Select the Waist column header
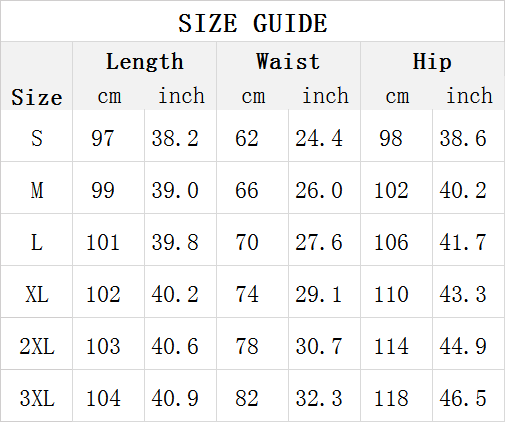Screen dimensions: 505x422 coord(288,62)
